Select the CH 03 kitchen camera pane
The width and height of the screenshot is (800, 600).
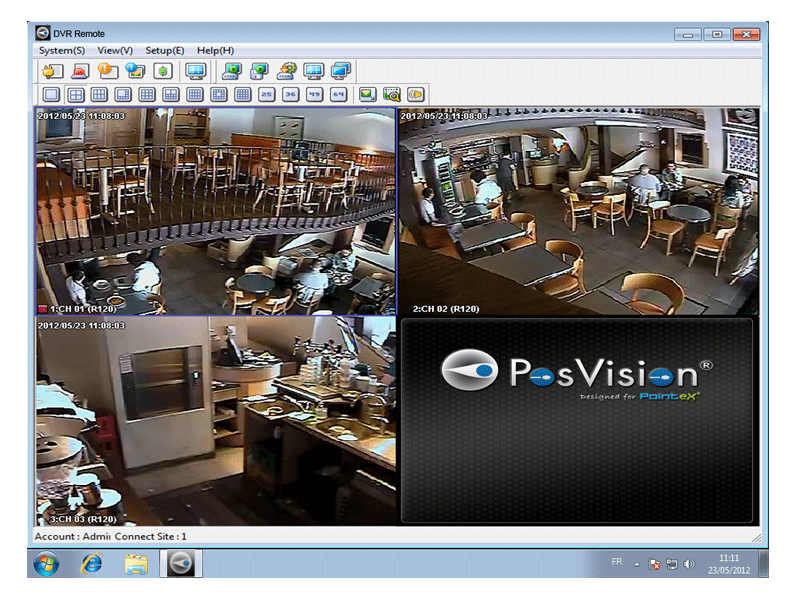click(216, 421)
